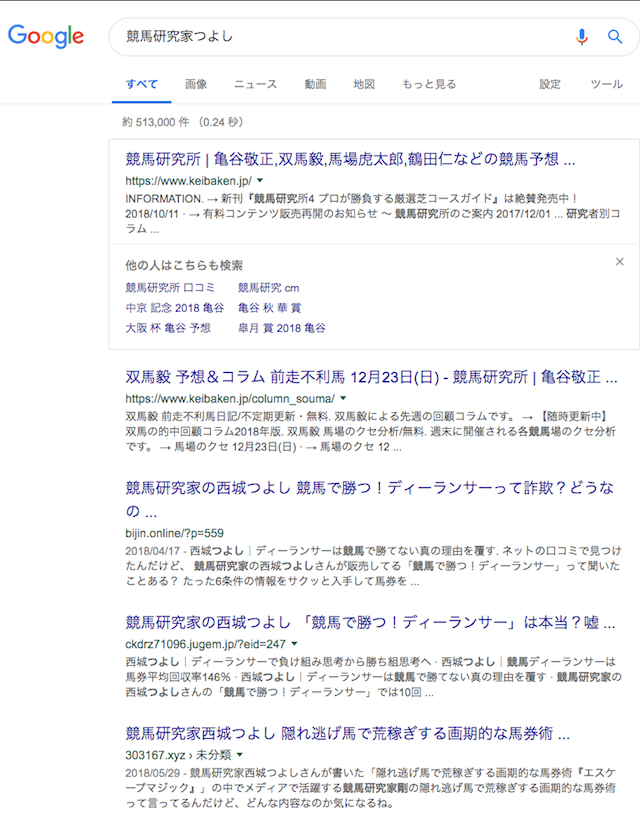Expand the もっと見る menu

tap(429, 84)
